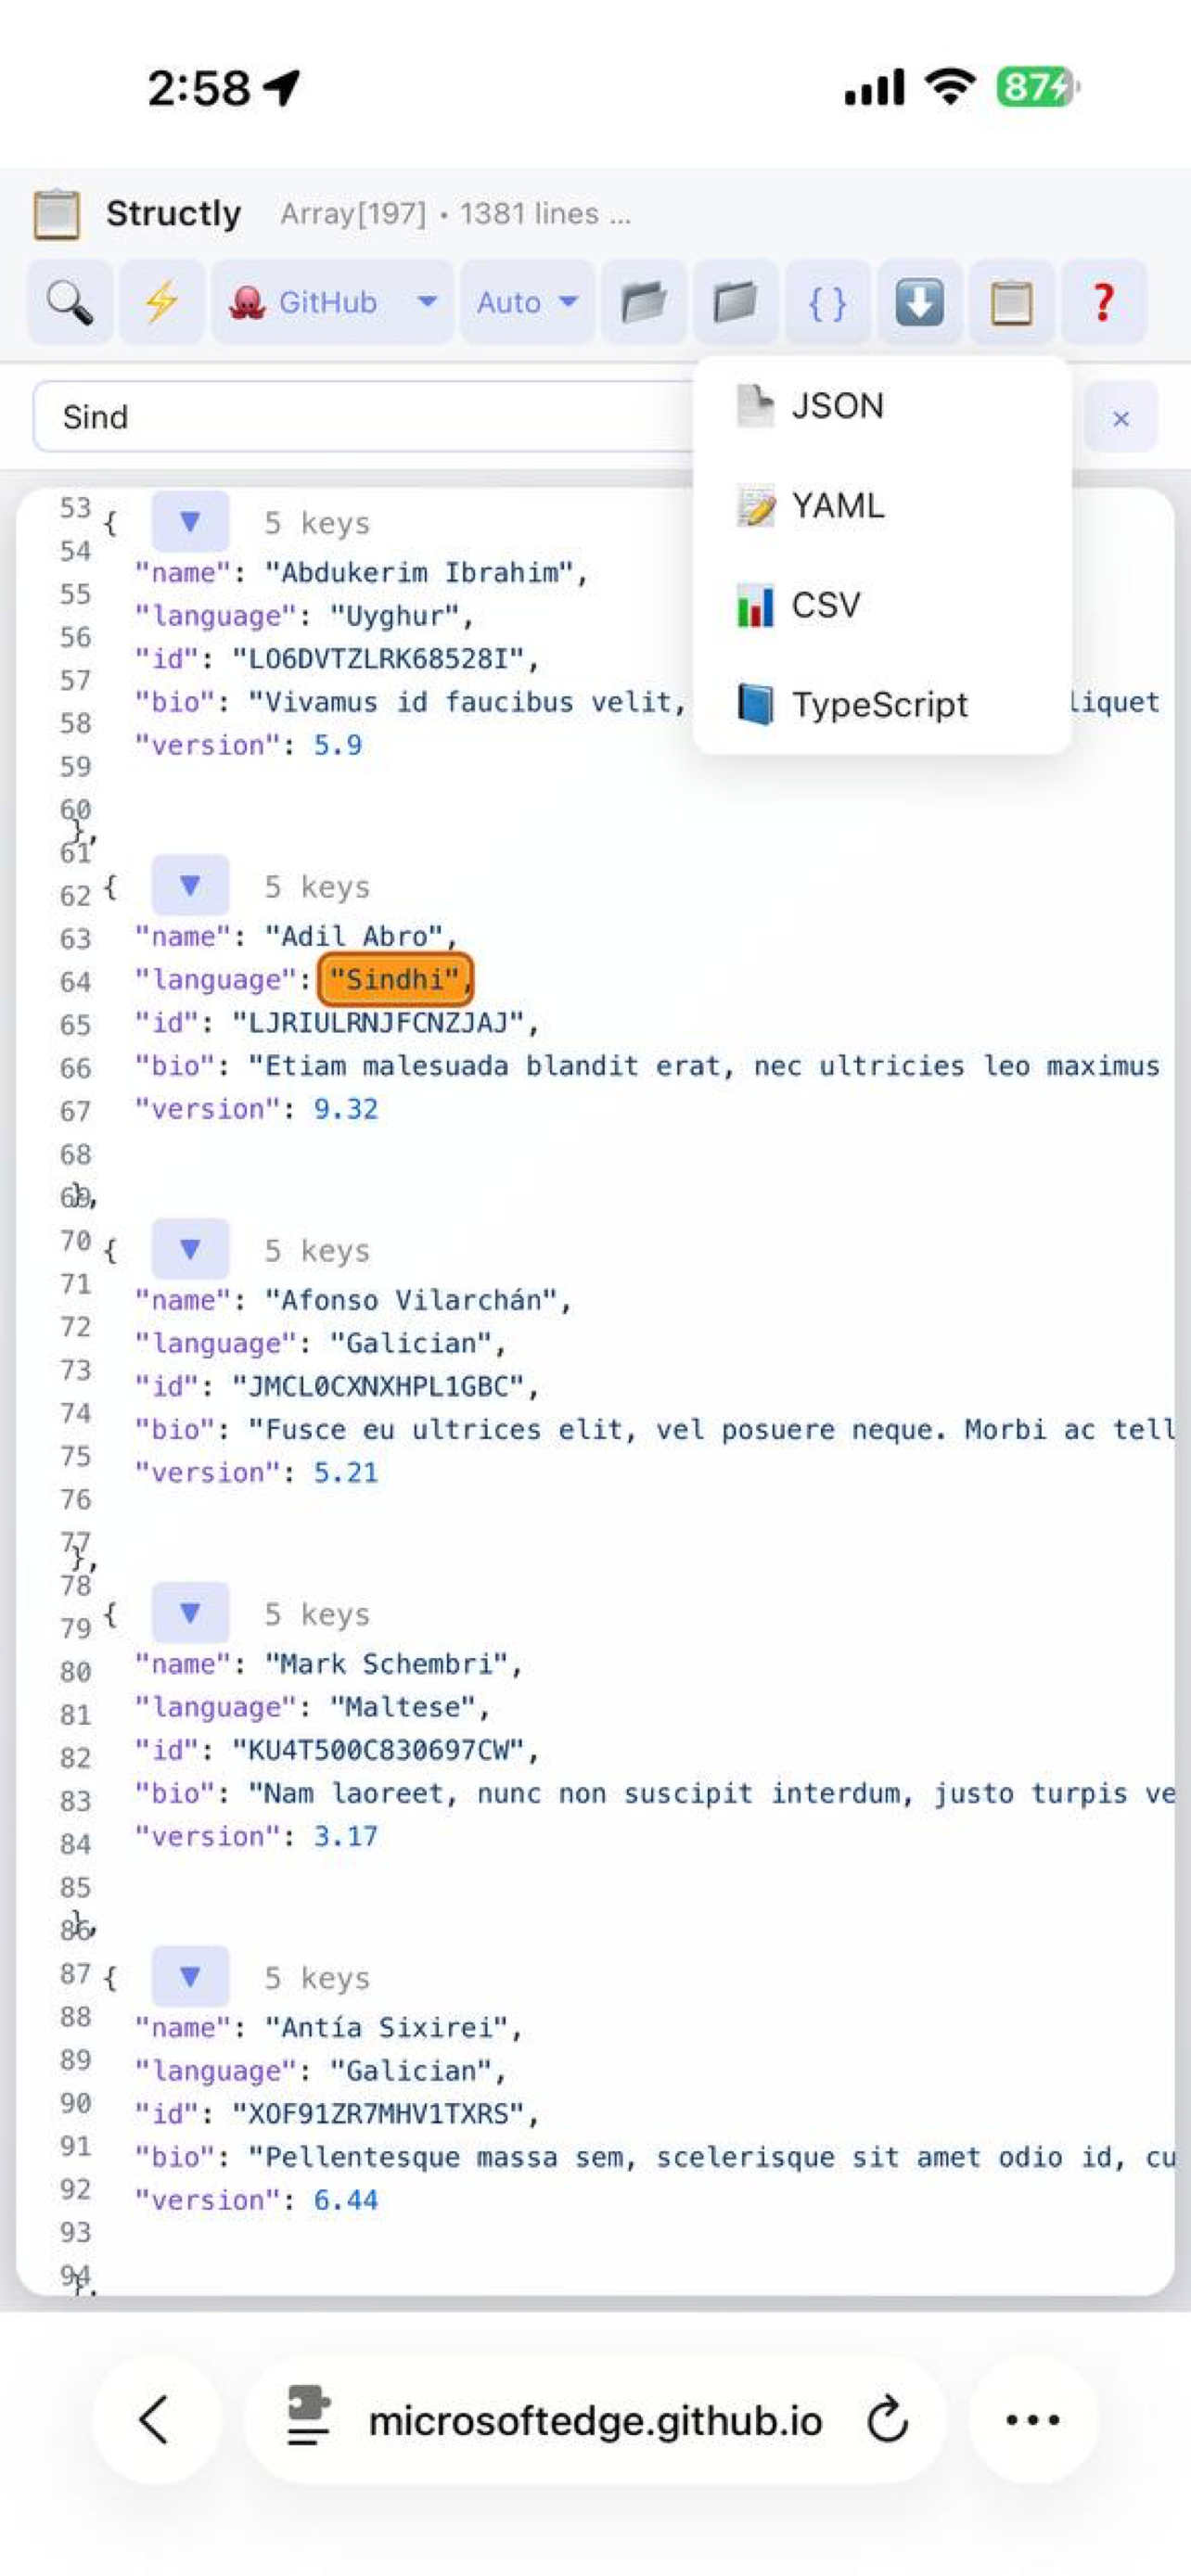
Task: Click the id "XOF91ZR7MHV1TXRS"
Action: click(378, 2114)
